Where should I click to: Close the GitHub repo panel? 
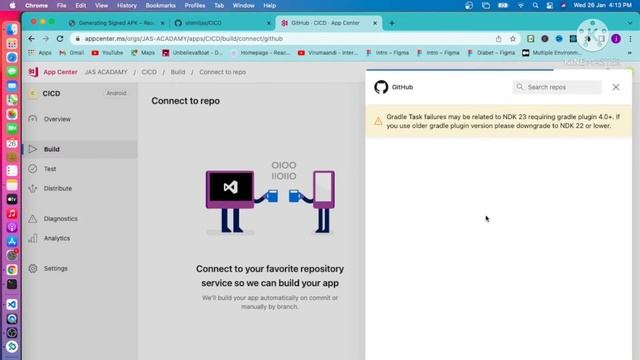616,87
